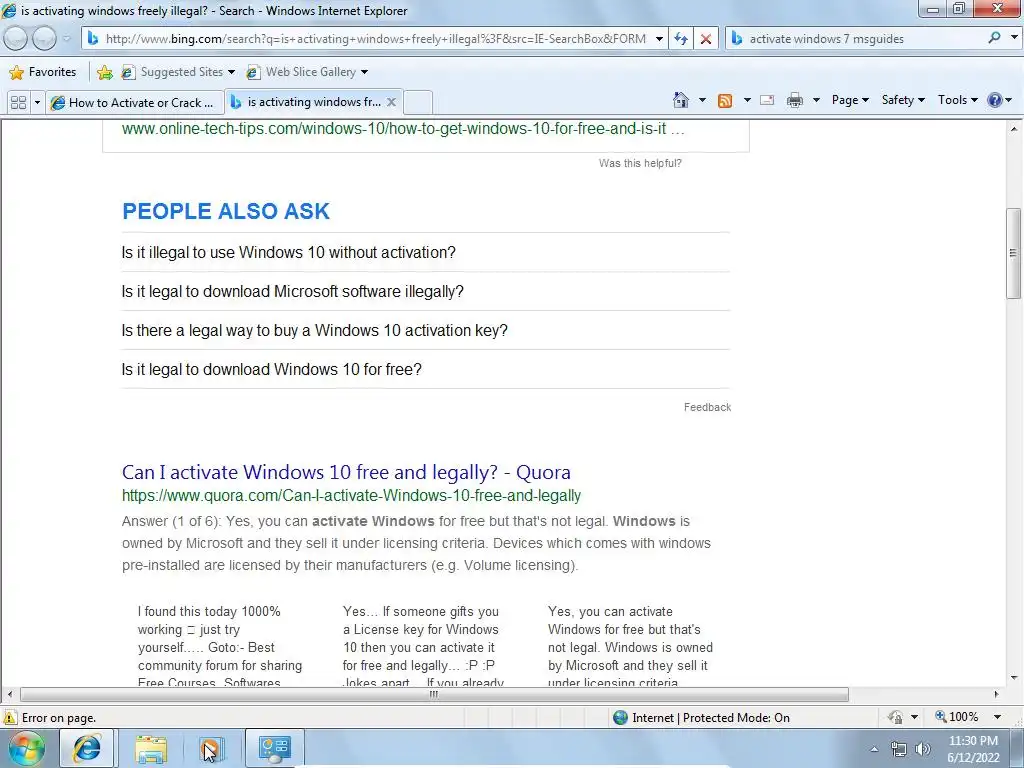Launch Windows Media Player from taskbar
This screenshot has height=768, width=1024.
(x=212, y=748)
